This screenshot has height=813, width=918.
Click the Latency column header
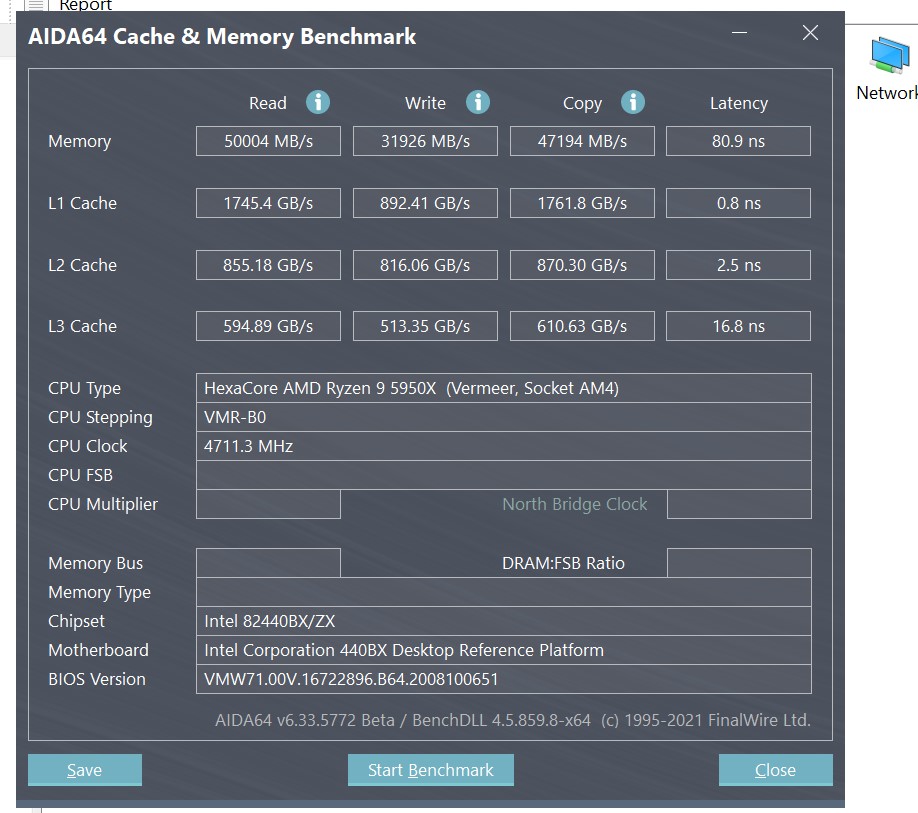point(738,103)
